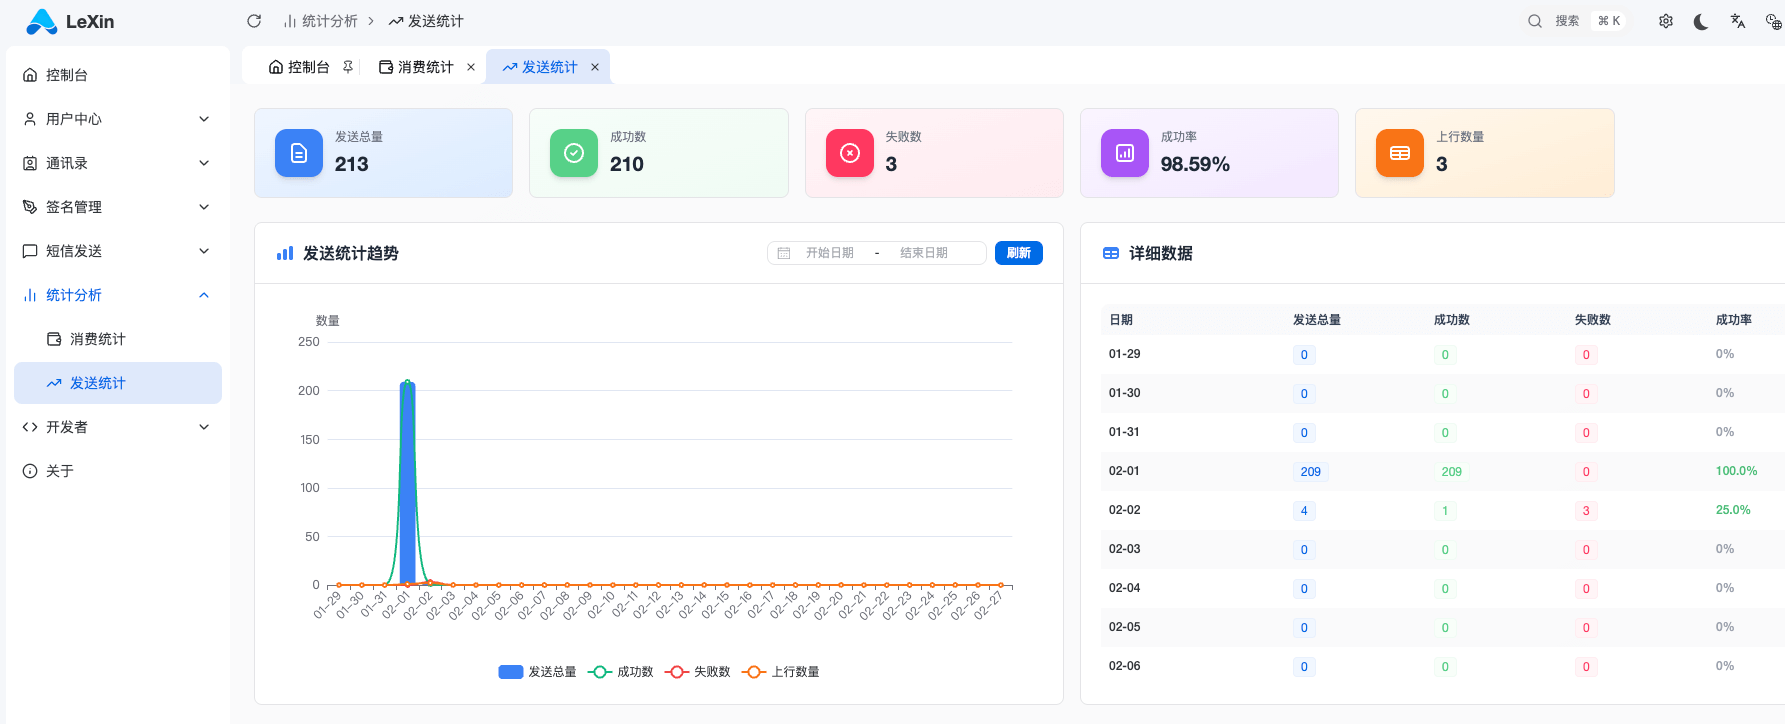Click the 发送总量 column header
The image size is (1785, 724).
[x=1316, y=320]
